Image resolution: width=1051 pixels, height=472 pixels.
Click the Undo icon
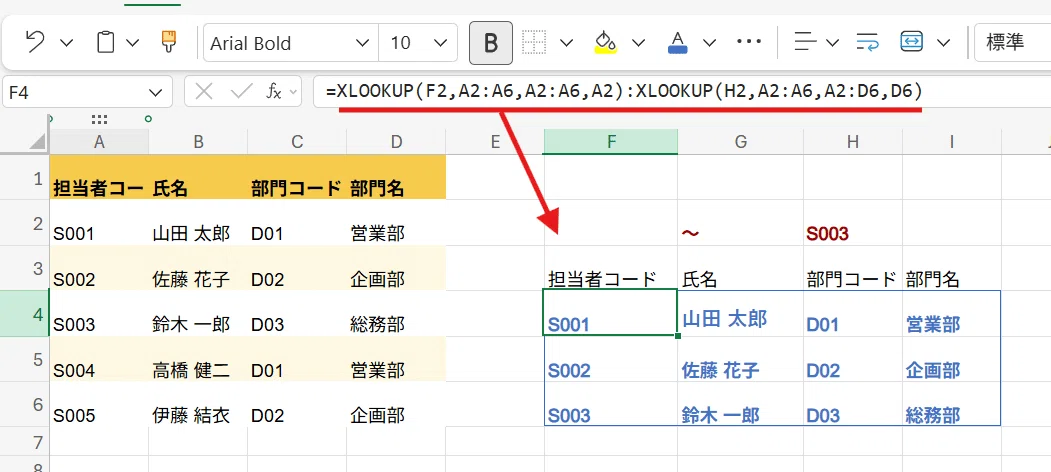(x=35, y=43)
